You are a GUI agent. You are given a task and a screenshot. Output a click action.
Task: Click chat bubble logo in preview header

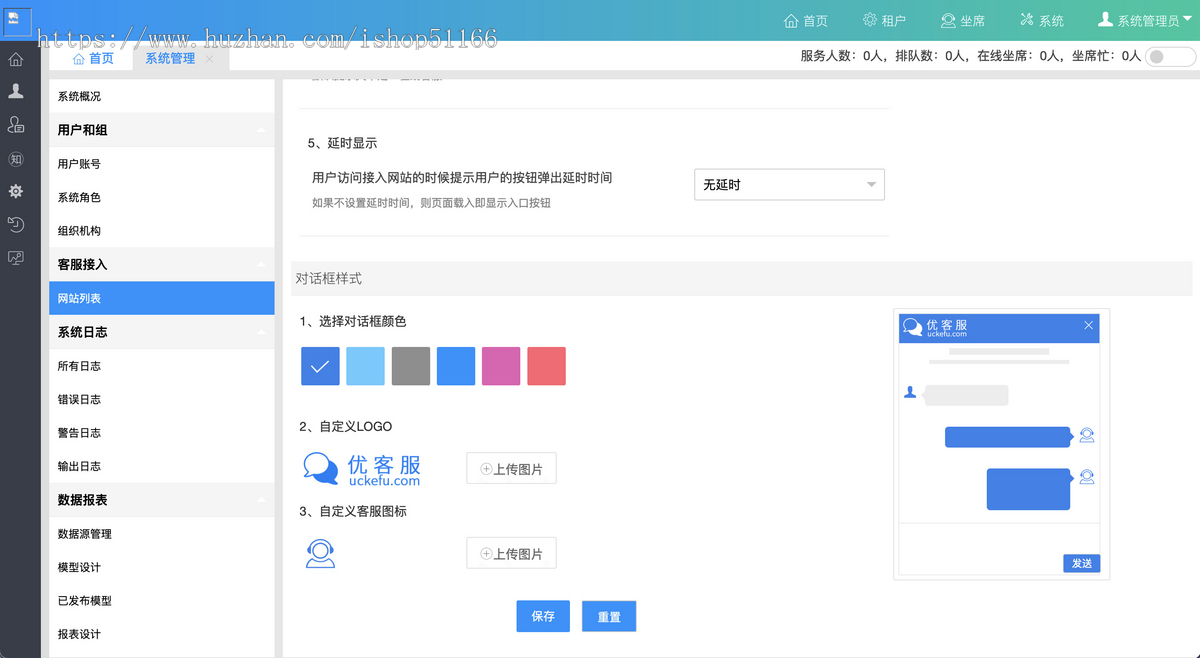tap(912, 327)
